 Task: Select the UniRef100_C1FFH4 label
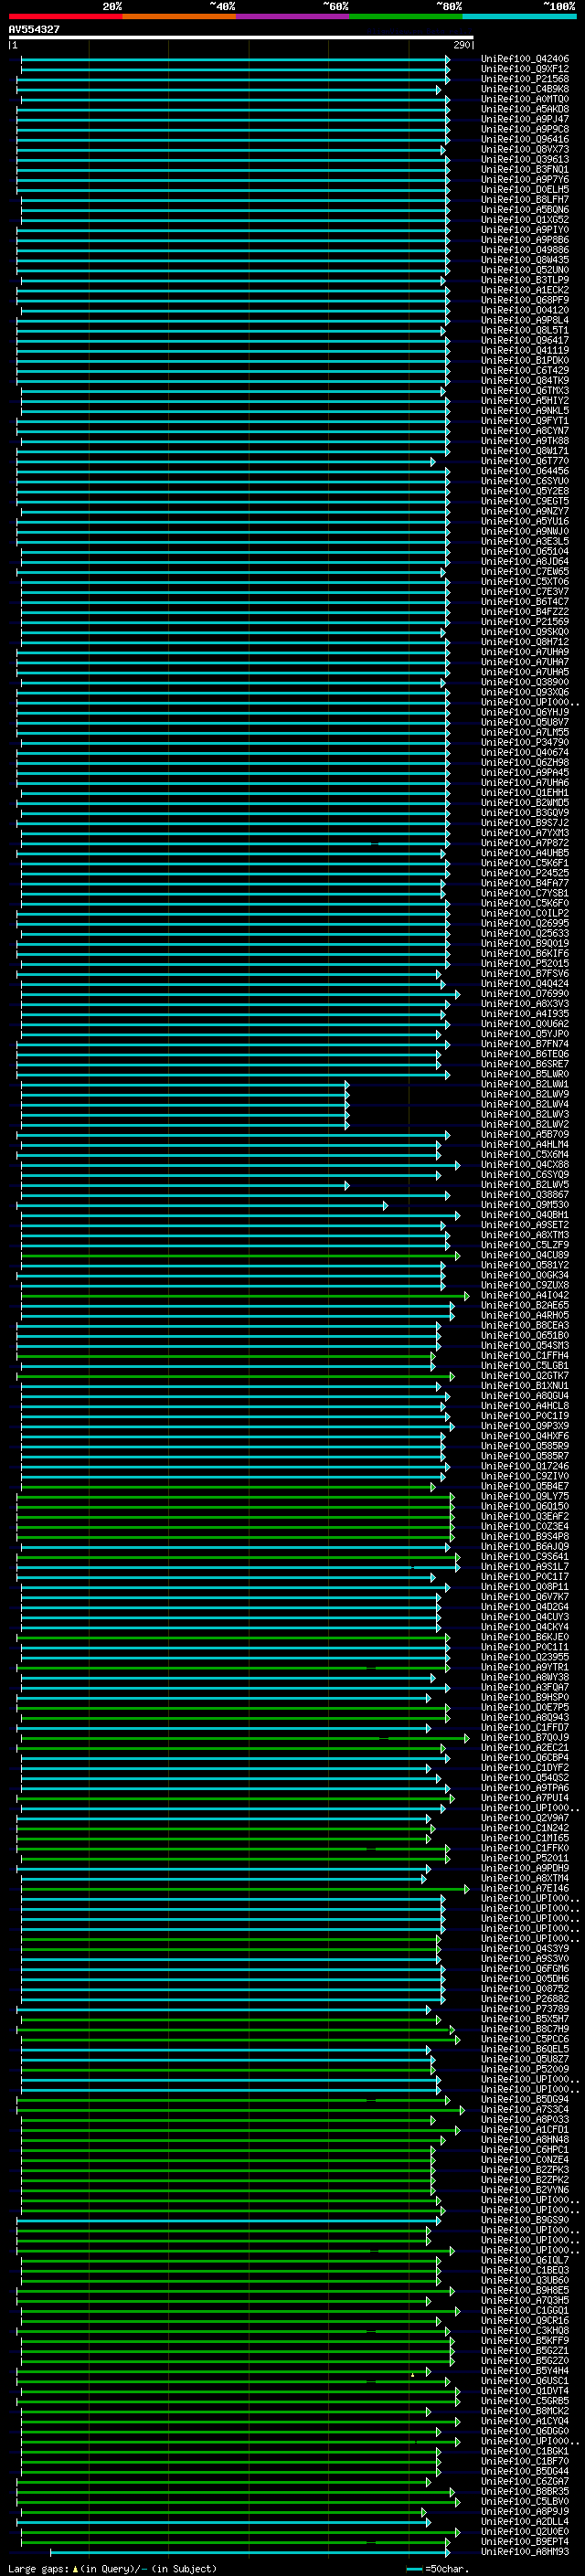click(x=525, y=1356)
